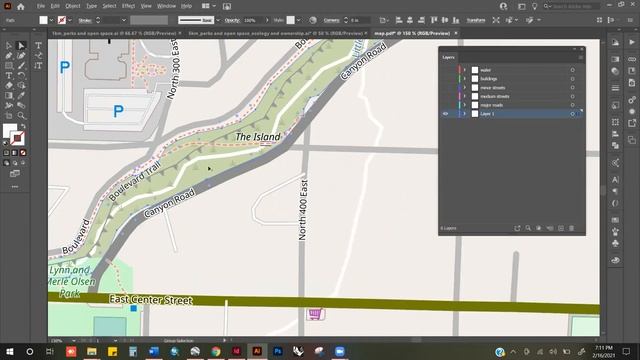Toggle visibility of Layer 1

tap(446, 114)
